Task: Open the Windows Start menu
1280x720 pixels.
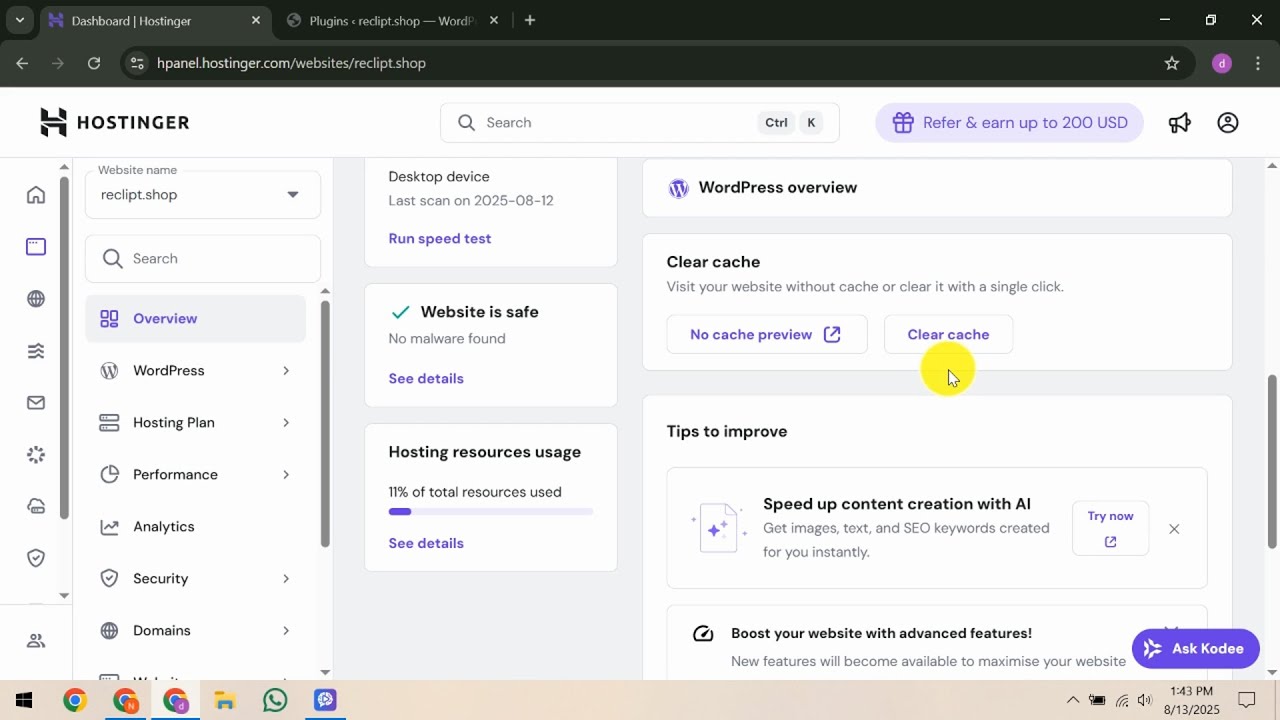Action: [x=24, y=700]
